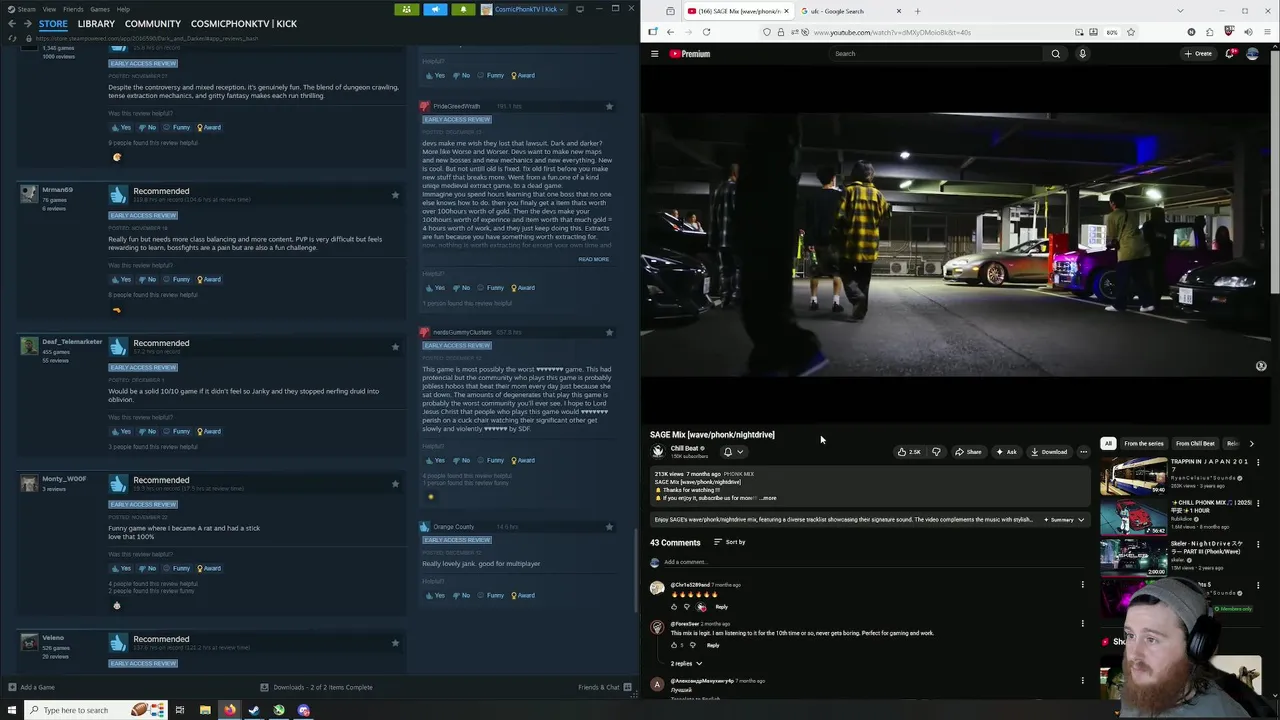Award the Monty_WOOF review

tap(209, 568)
